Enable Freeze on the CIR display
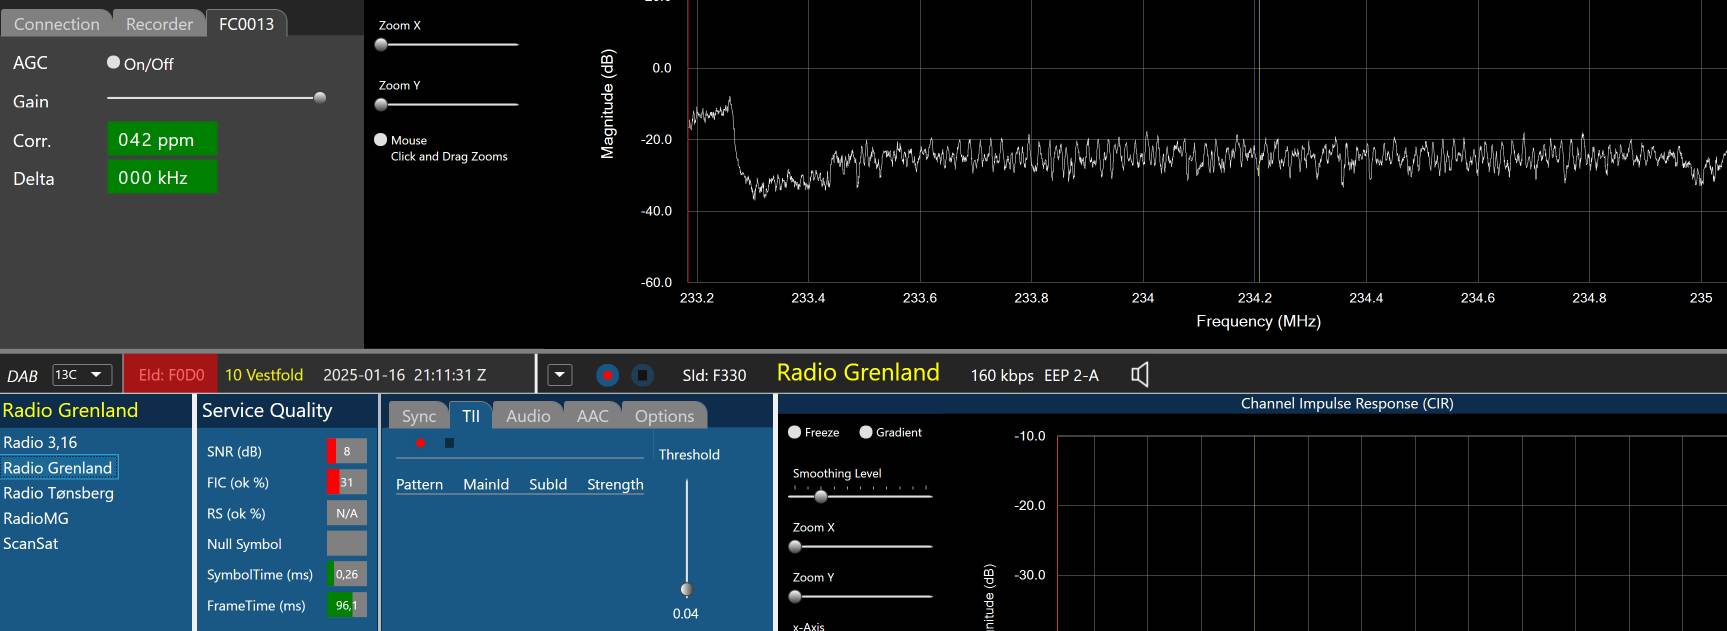 point(795,432)
